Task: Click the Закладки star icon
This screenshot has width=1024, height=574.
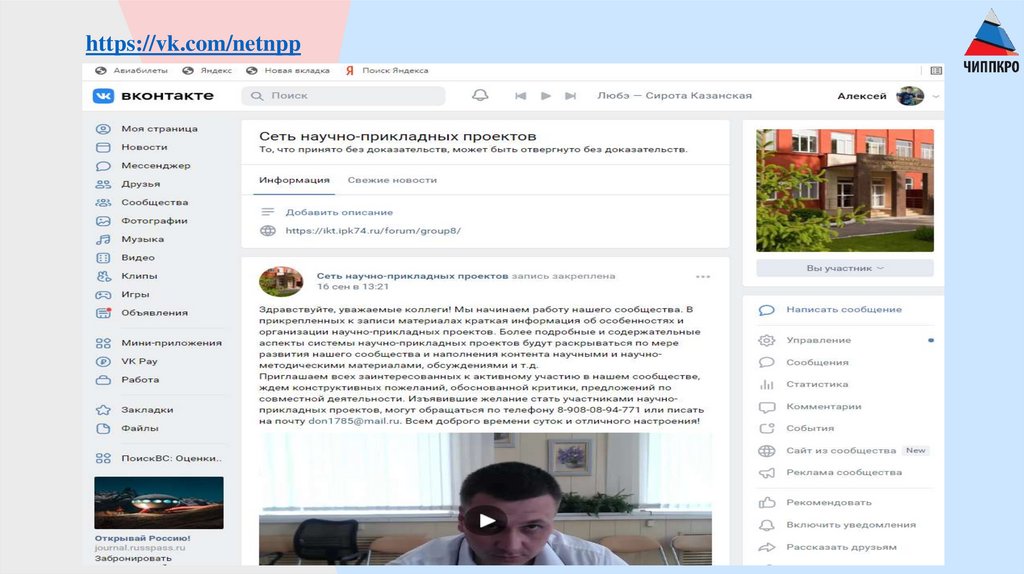Action: 103,410
